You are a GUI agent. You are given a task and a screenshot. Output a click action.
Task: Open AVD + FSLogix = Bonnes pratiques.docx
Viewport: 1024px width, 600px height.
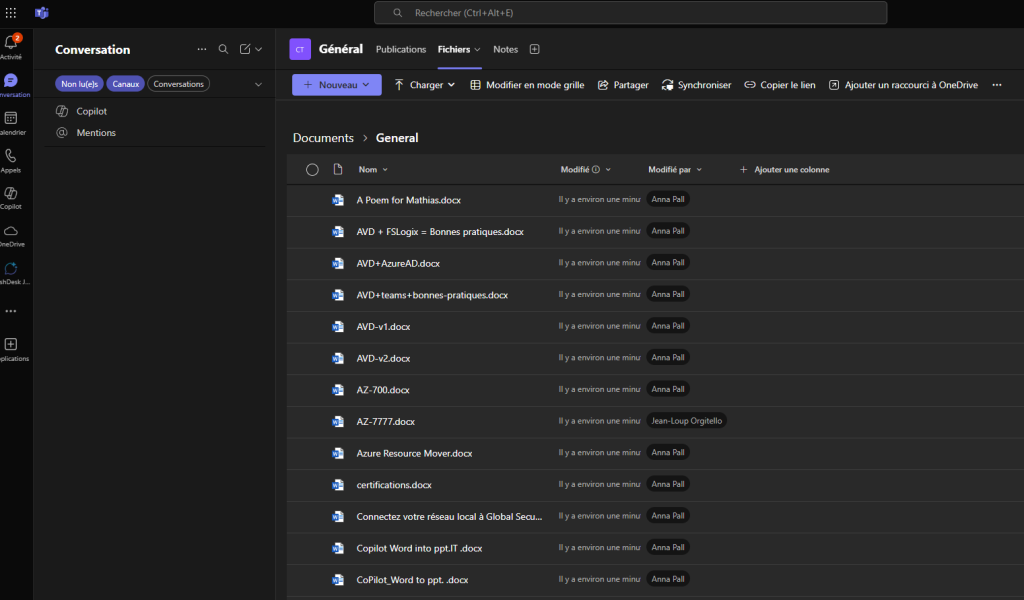(x=440, y=232)
